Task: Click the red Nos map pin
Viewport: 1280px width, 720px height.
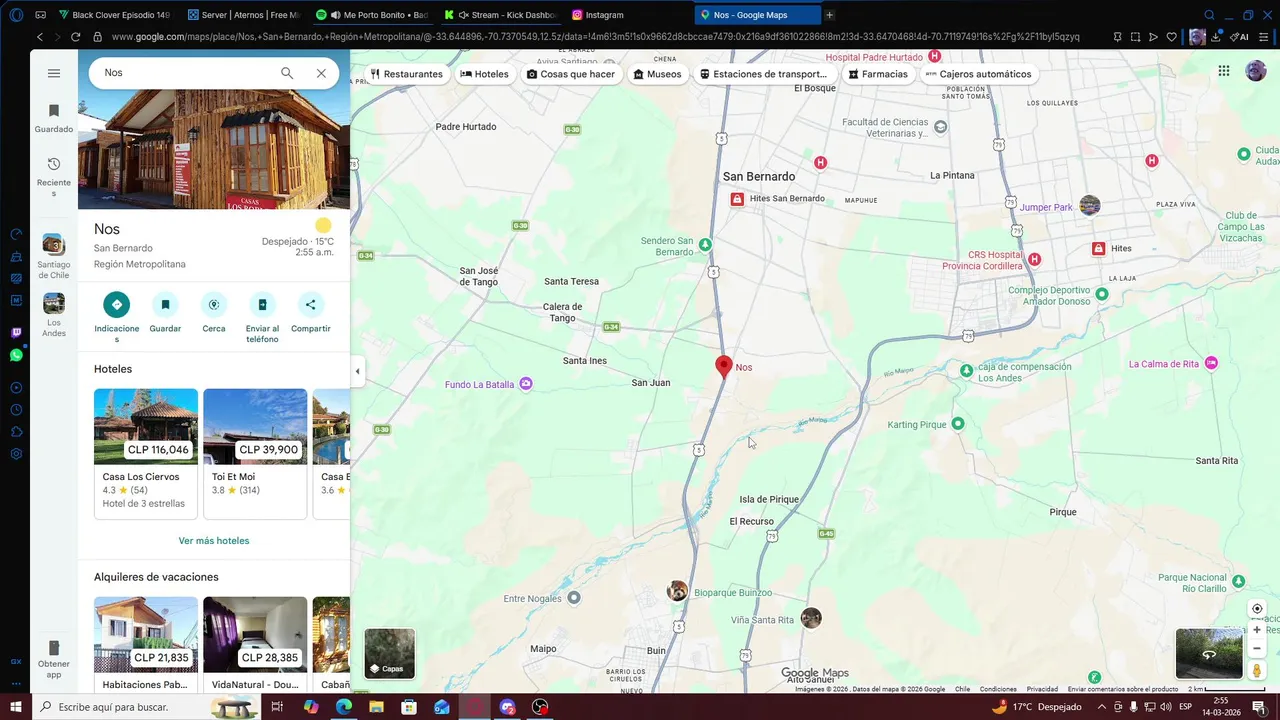Action: (x=724, y=366)
